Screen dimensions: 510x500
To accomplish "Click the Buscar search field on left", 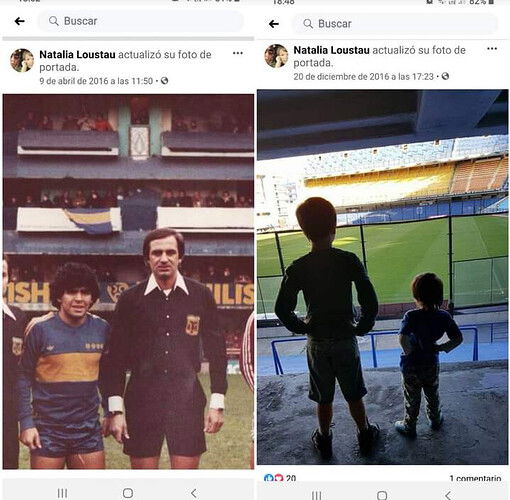I will tap(140, 21).
